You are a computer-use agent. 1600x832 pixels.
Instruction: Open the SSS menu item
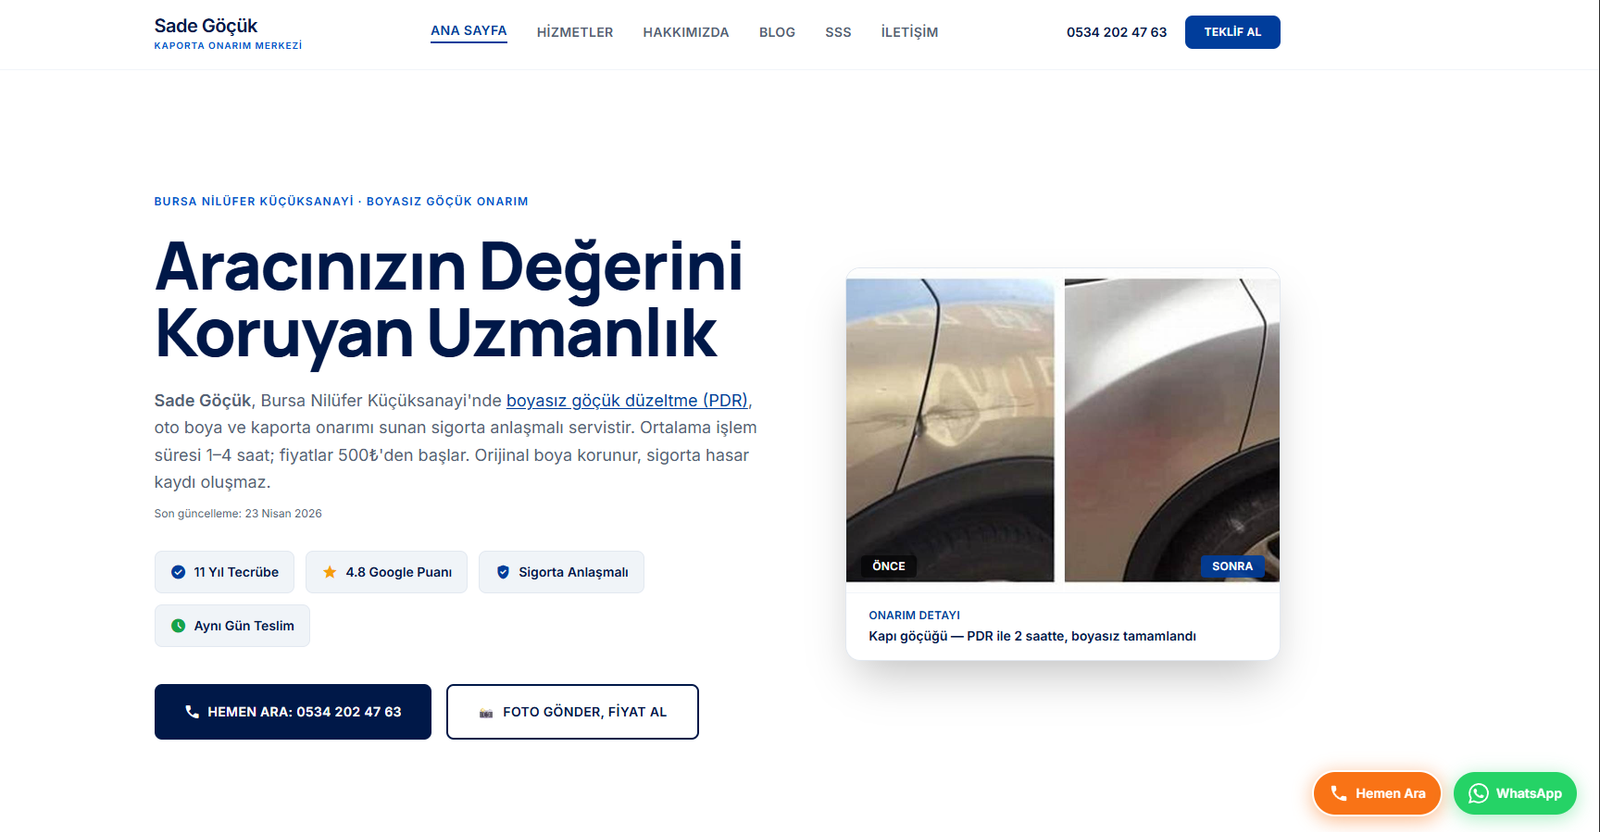pos(838,32)
